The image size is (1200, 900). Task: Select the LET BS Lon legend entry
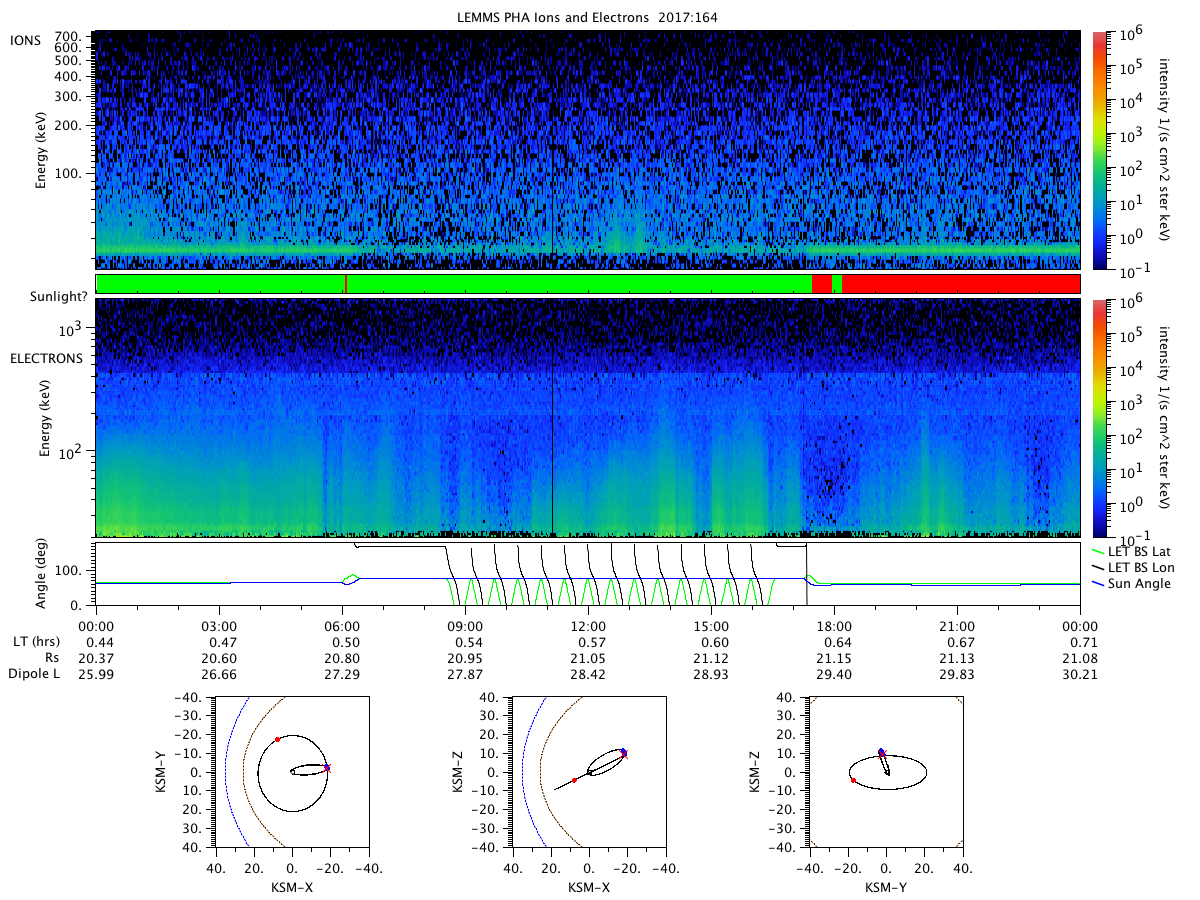(1137, 567)
